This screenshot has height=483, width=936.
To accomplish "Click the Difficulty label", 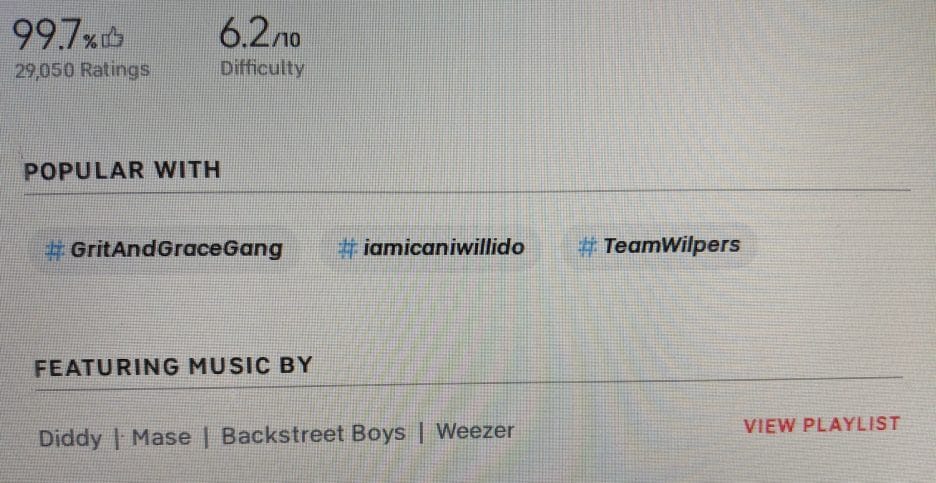I will [262, 68].
